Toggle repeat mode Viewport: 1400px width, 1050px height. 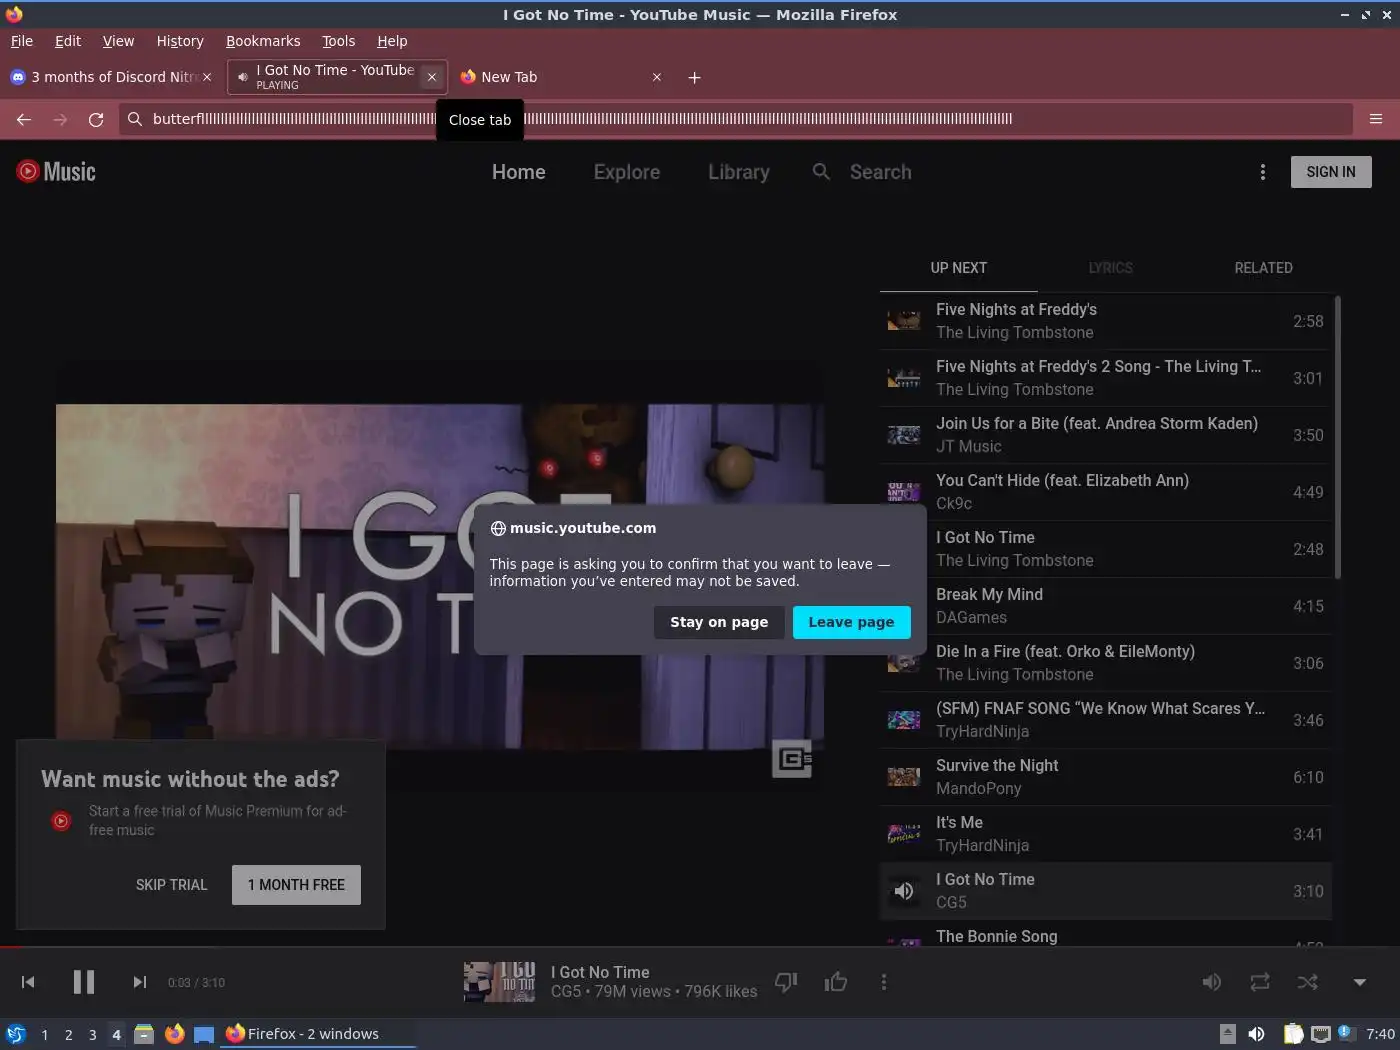pyautogui.click(x=1260, y=982)
